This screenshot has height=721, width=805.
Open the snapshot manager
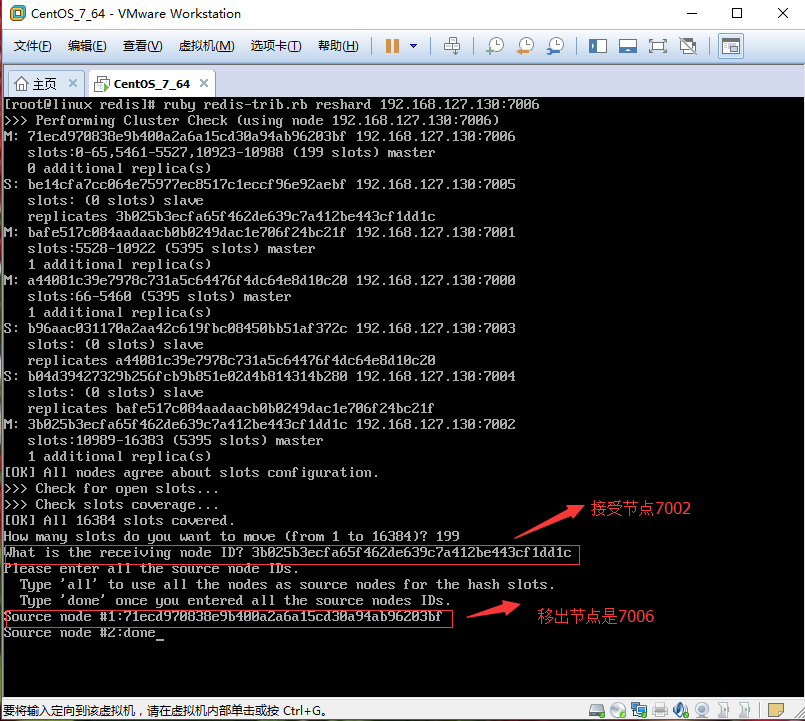pos(555,46)
